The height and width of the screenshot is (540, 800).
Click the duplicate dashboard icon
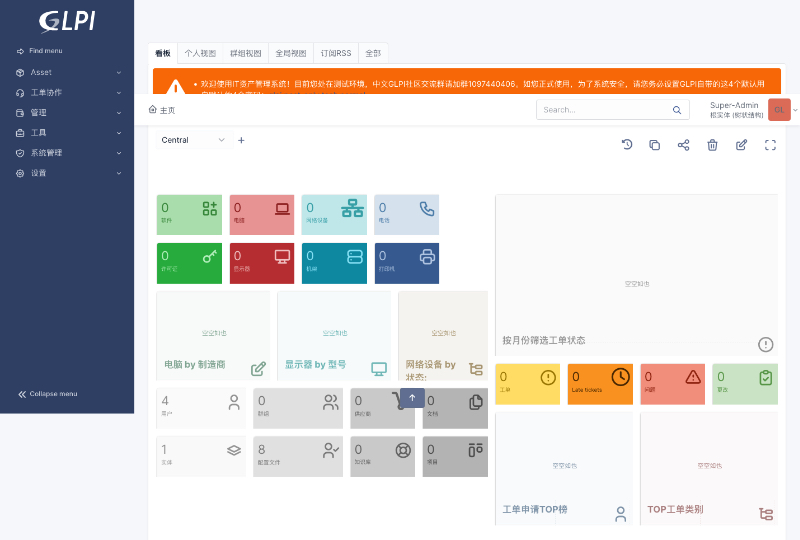pyautogui.click(x=655, y=145)
